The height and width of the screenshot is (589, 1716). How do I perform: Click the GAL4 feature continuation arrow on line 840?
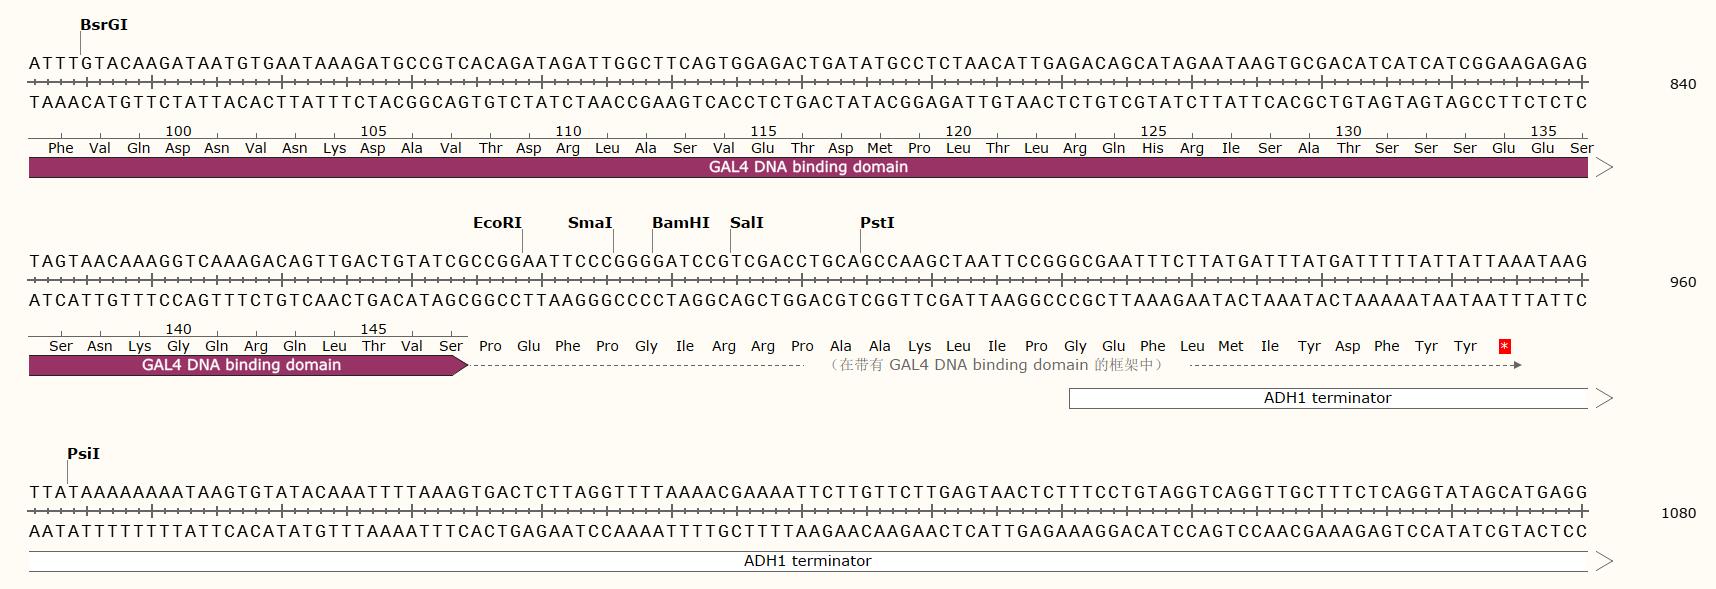1603,168
